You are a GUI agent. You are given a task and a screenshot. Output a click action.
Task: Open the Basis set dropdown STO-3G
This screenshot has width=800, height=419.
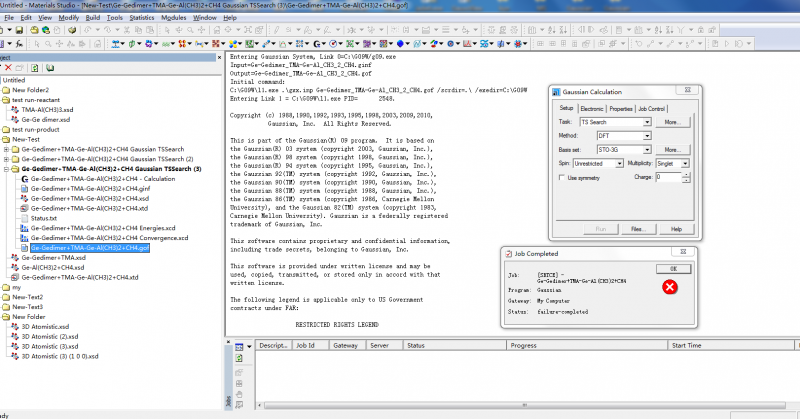tap(647, 150)
